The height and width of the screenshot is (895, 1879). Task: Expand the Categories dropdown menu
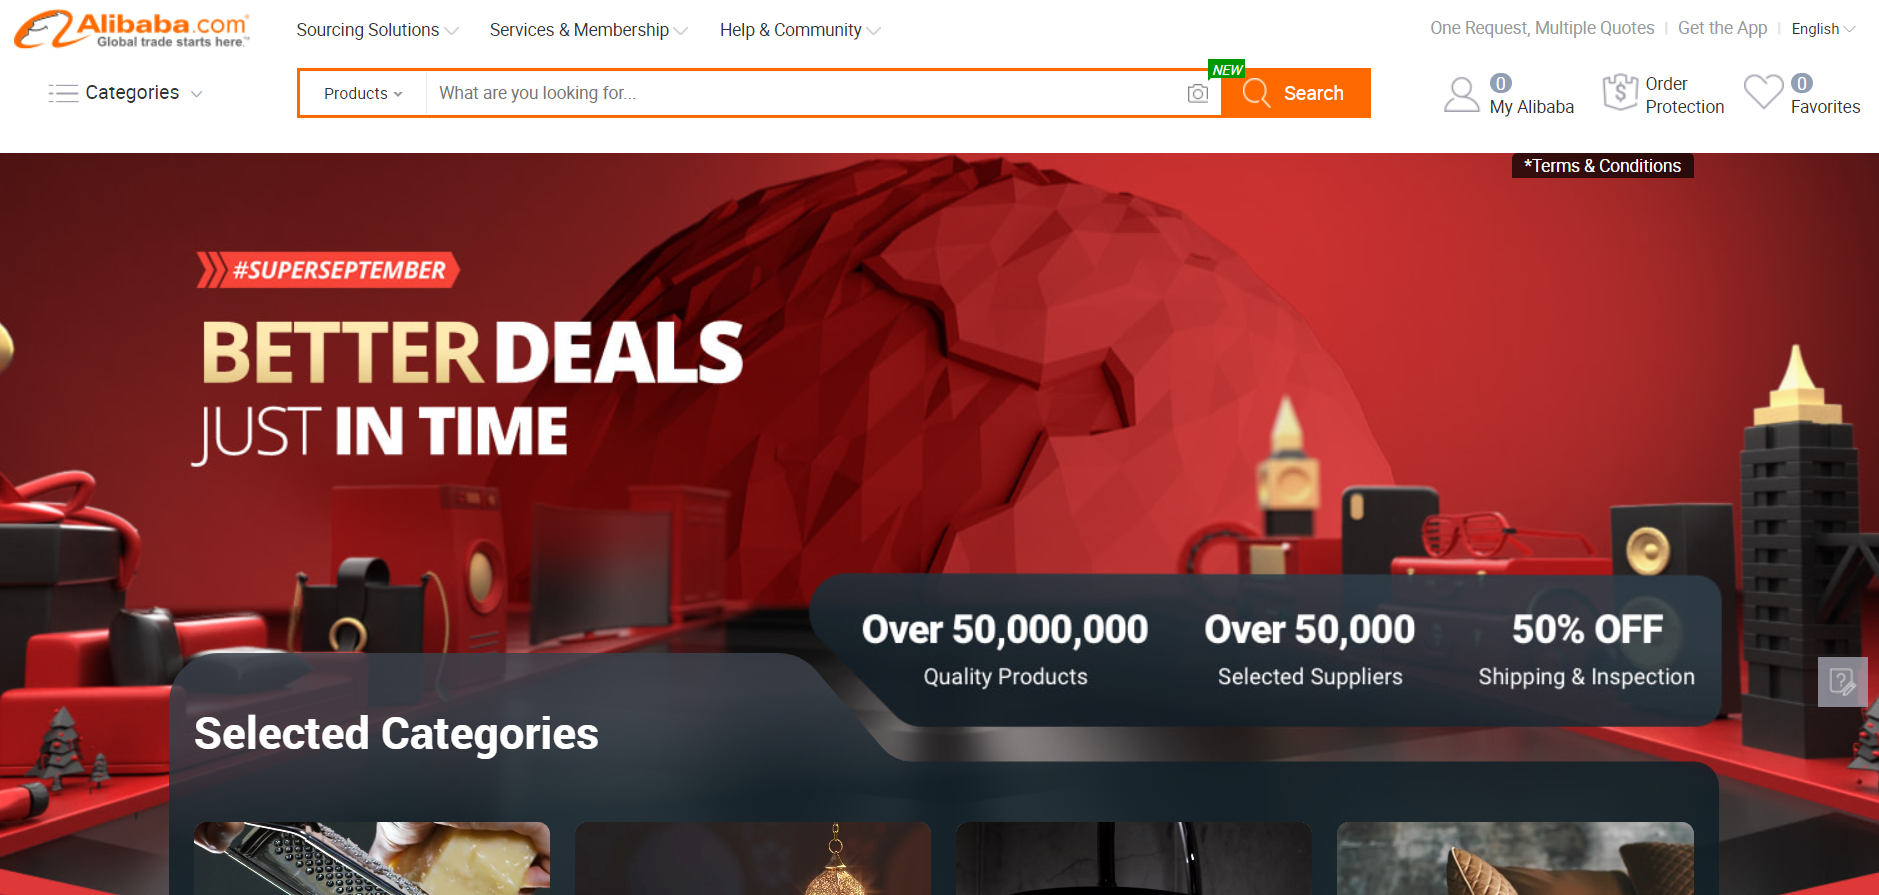[x=125, y=93]
